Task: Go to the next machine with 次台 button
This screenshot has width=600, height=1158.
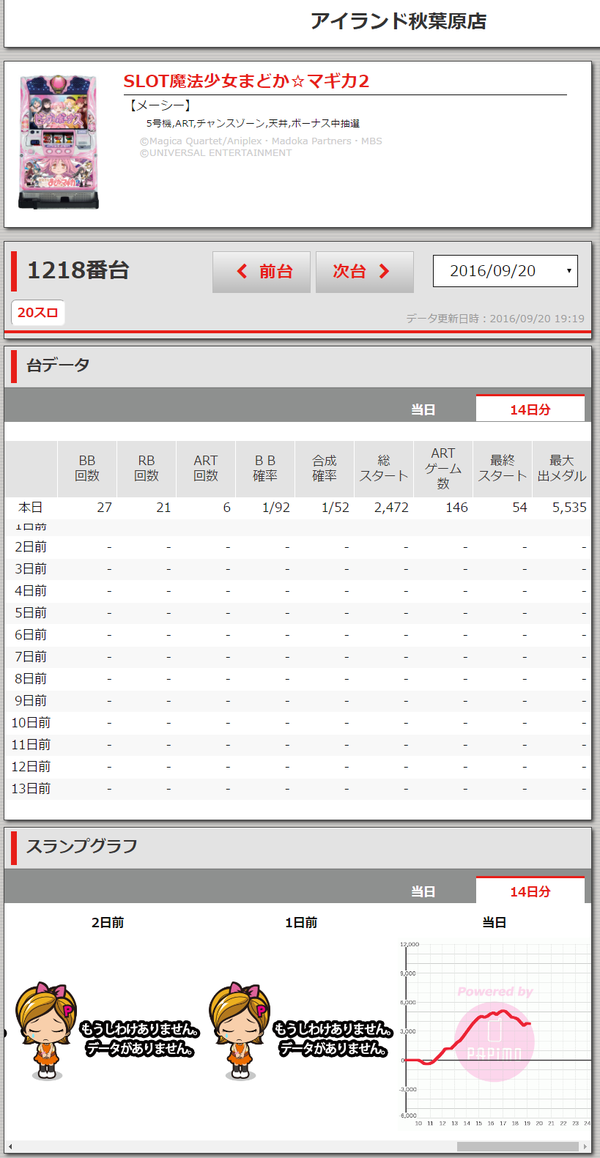Action: (364, 272)
